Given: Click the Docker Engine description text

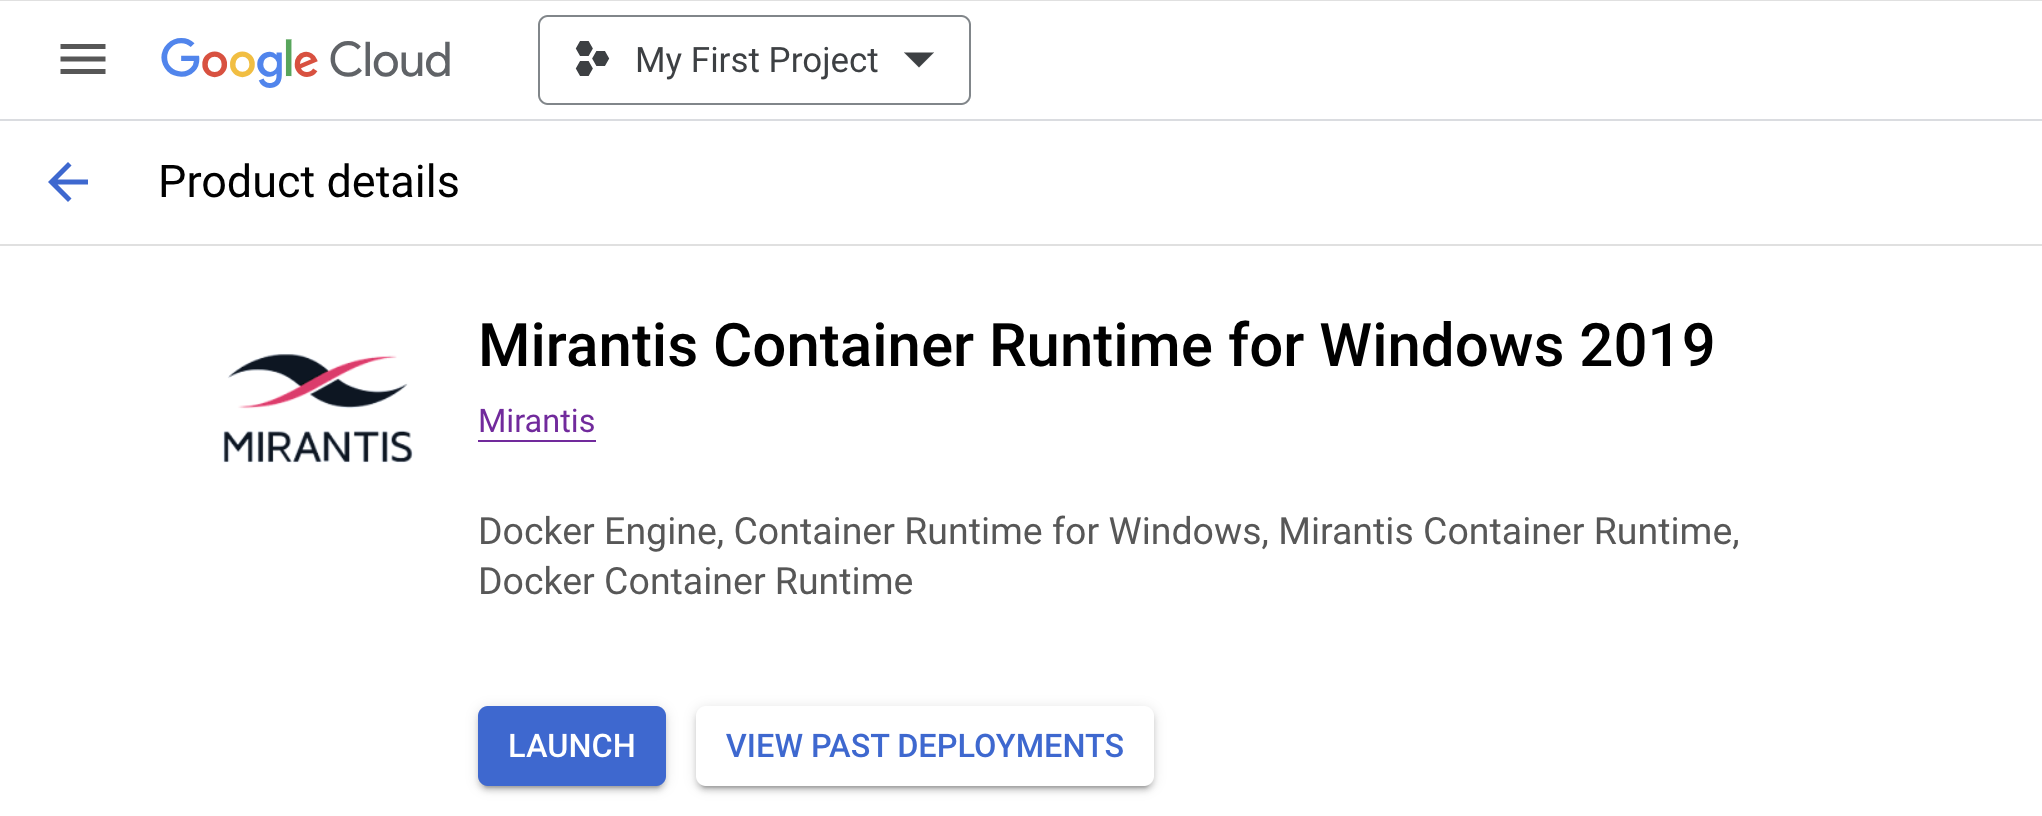Looking at the screenshot, I should pyautogui.click(x=1109, y=556).
